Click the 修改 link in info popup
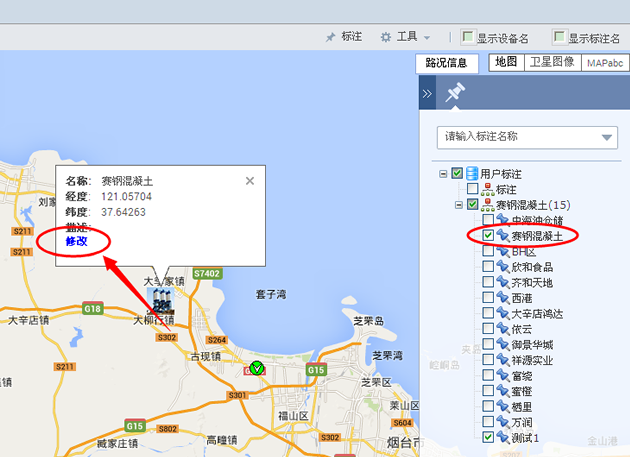The width and height of the screenshot is (630, 457). click(77, 241)
